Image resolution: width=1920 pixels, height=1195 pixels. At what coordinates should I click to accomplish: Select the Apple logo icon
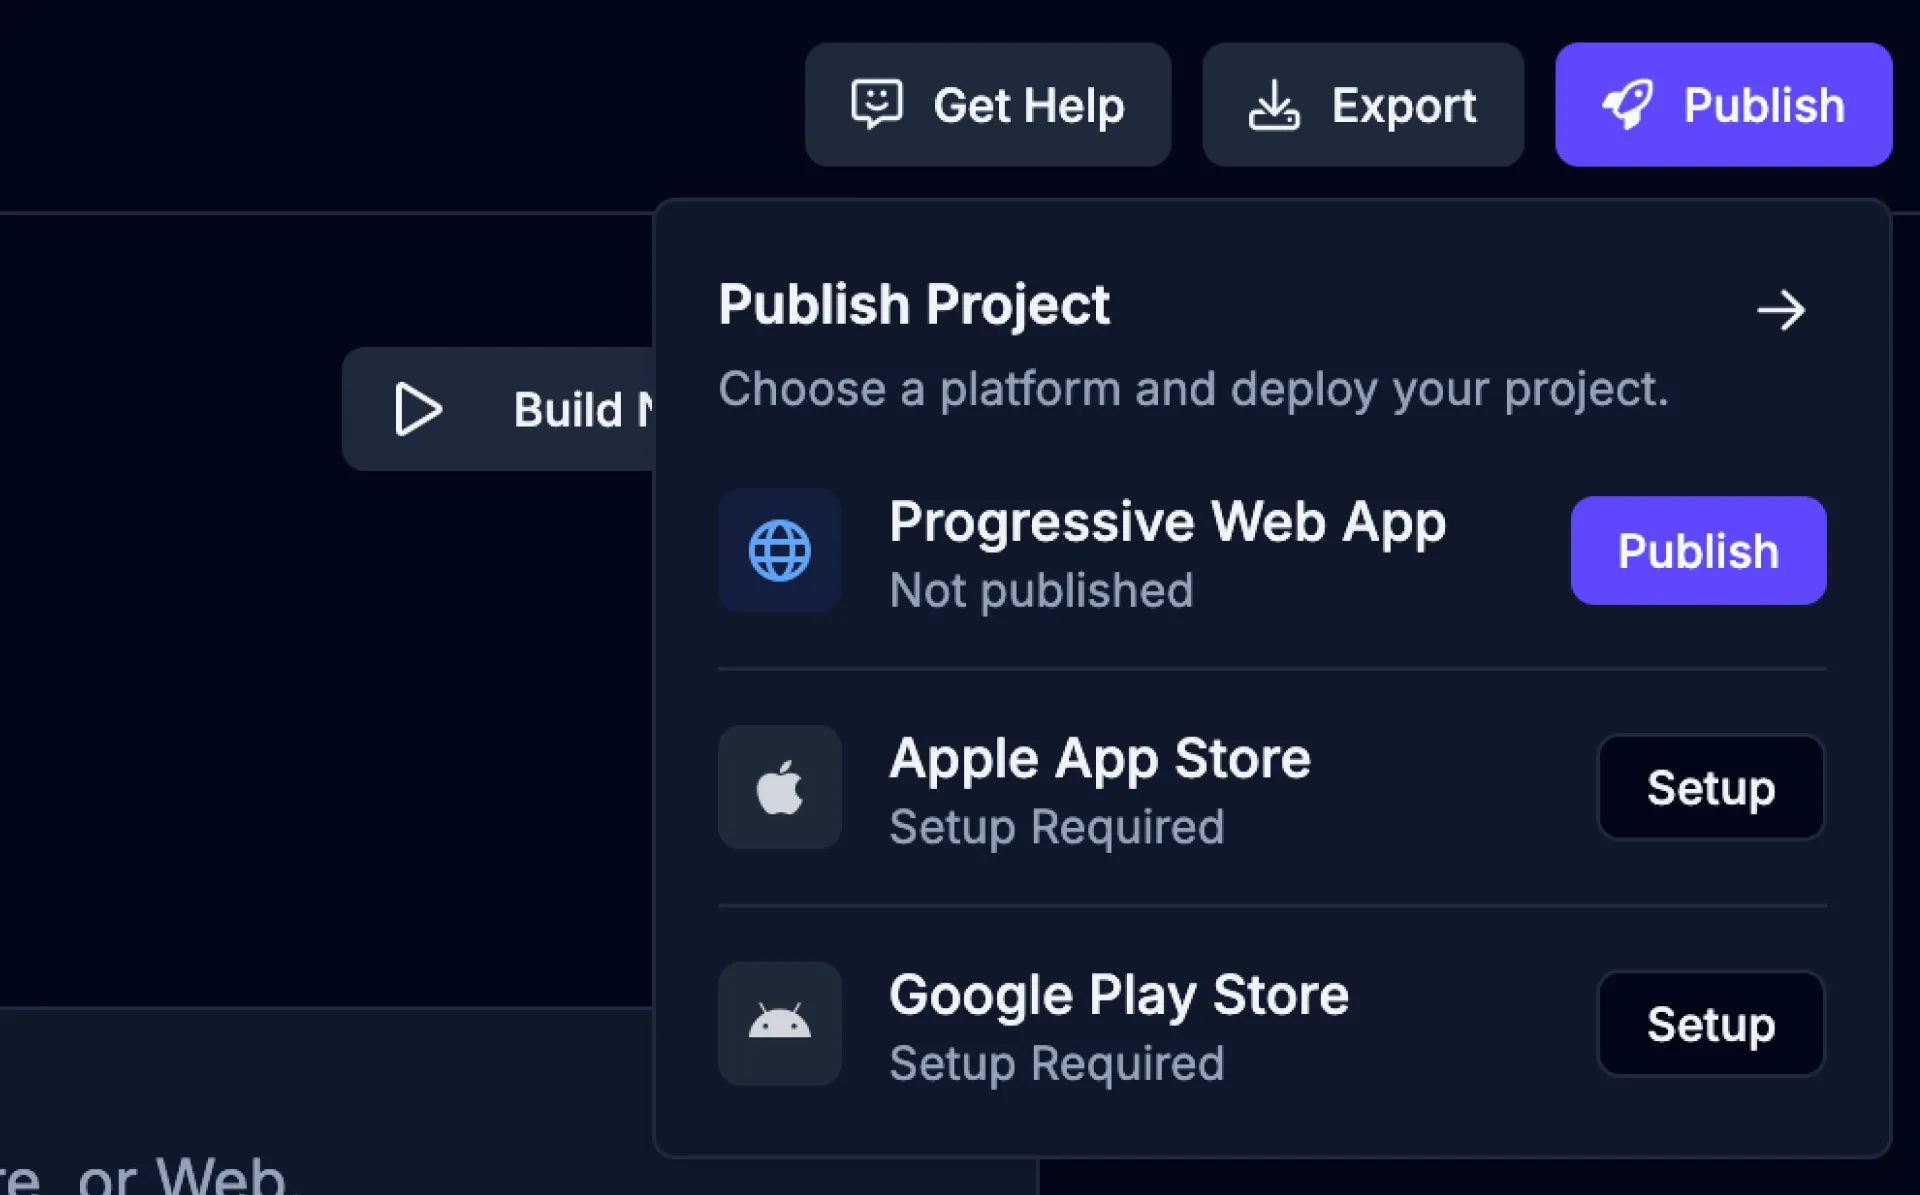point(779,787)
